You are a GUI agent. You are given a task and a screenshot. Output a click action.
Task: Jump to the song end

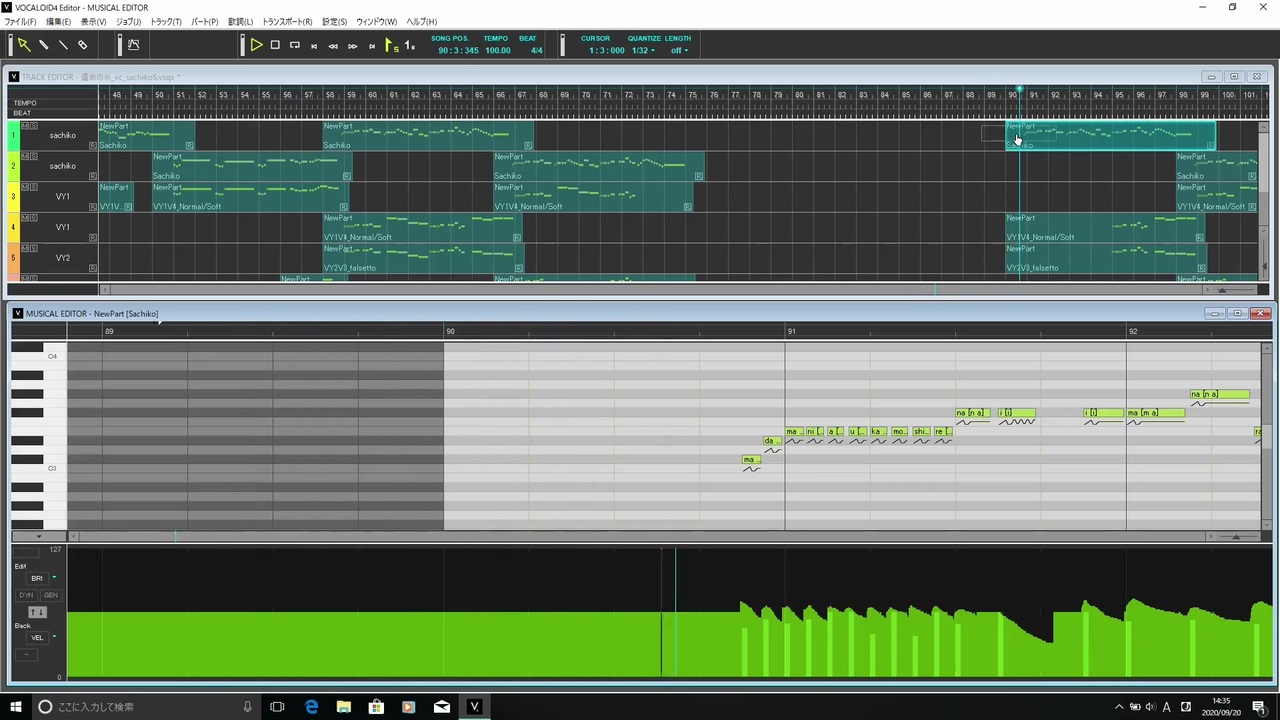click(x=372, y=46)
